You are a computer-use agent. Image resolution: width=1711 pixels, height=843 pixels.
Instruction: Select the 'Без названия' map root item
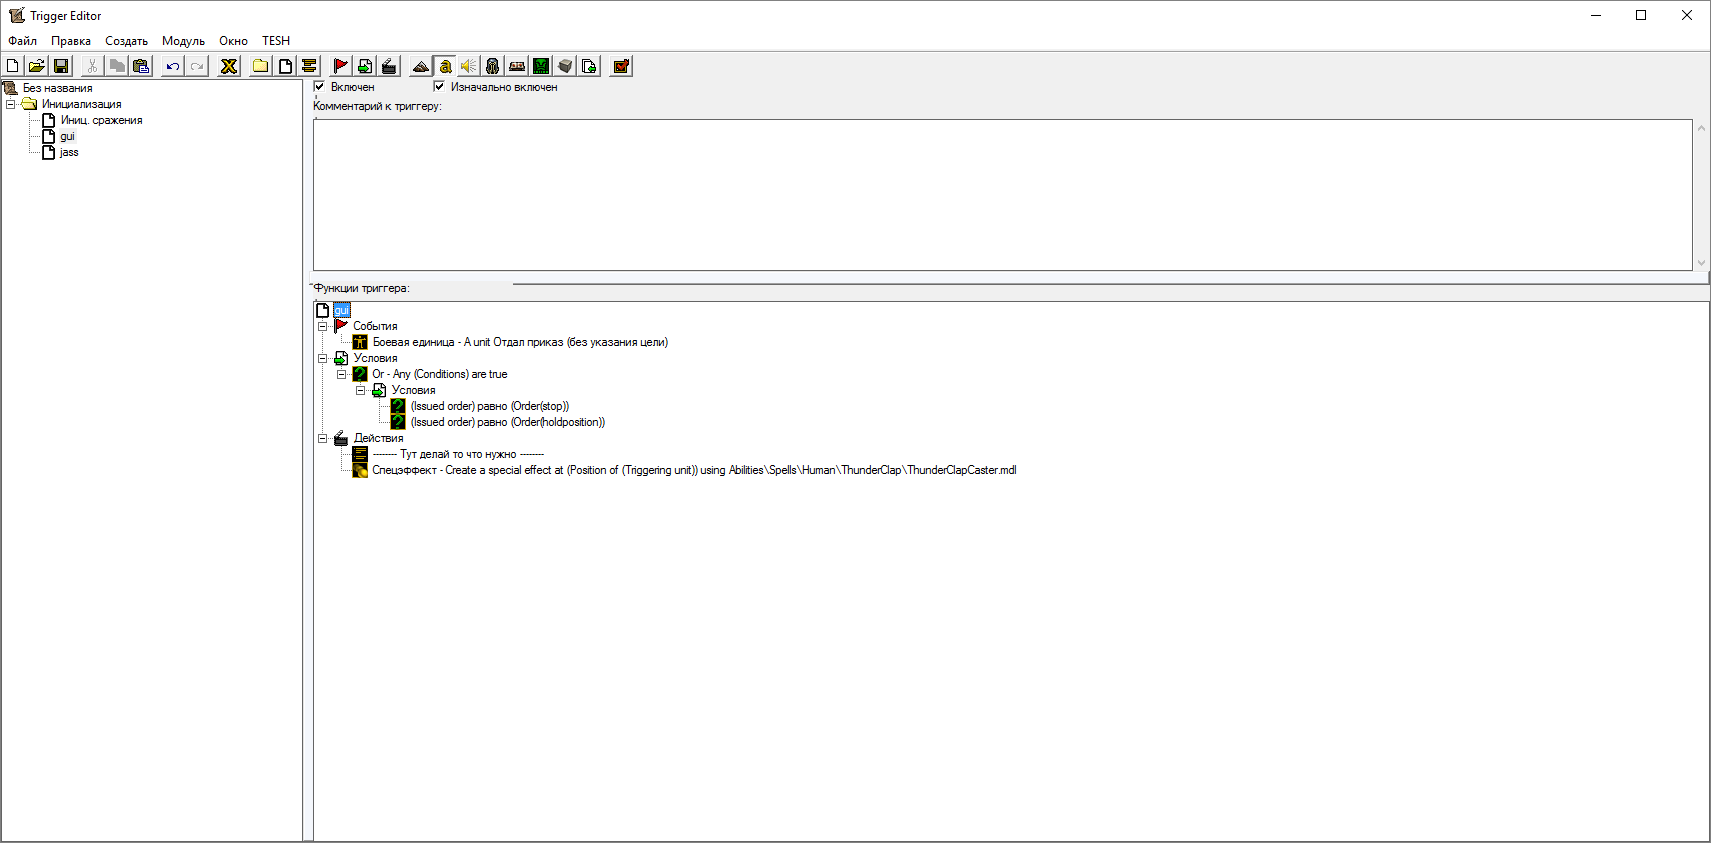[58, 88]
